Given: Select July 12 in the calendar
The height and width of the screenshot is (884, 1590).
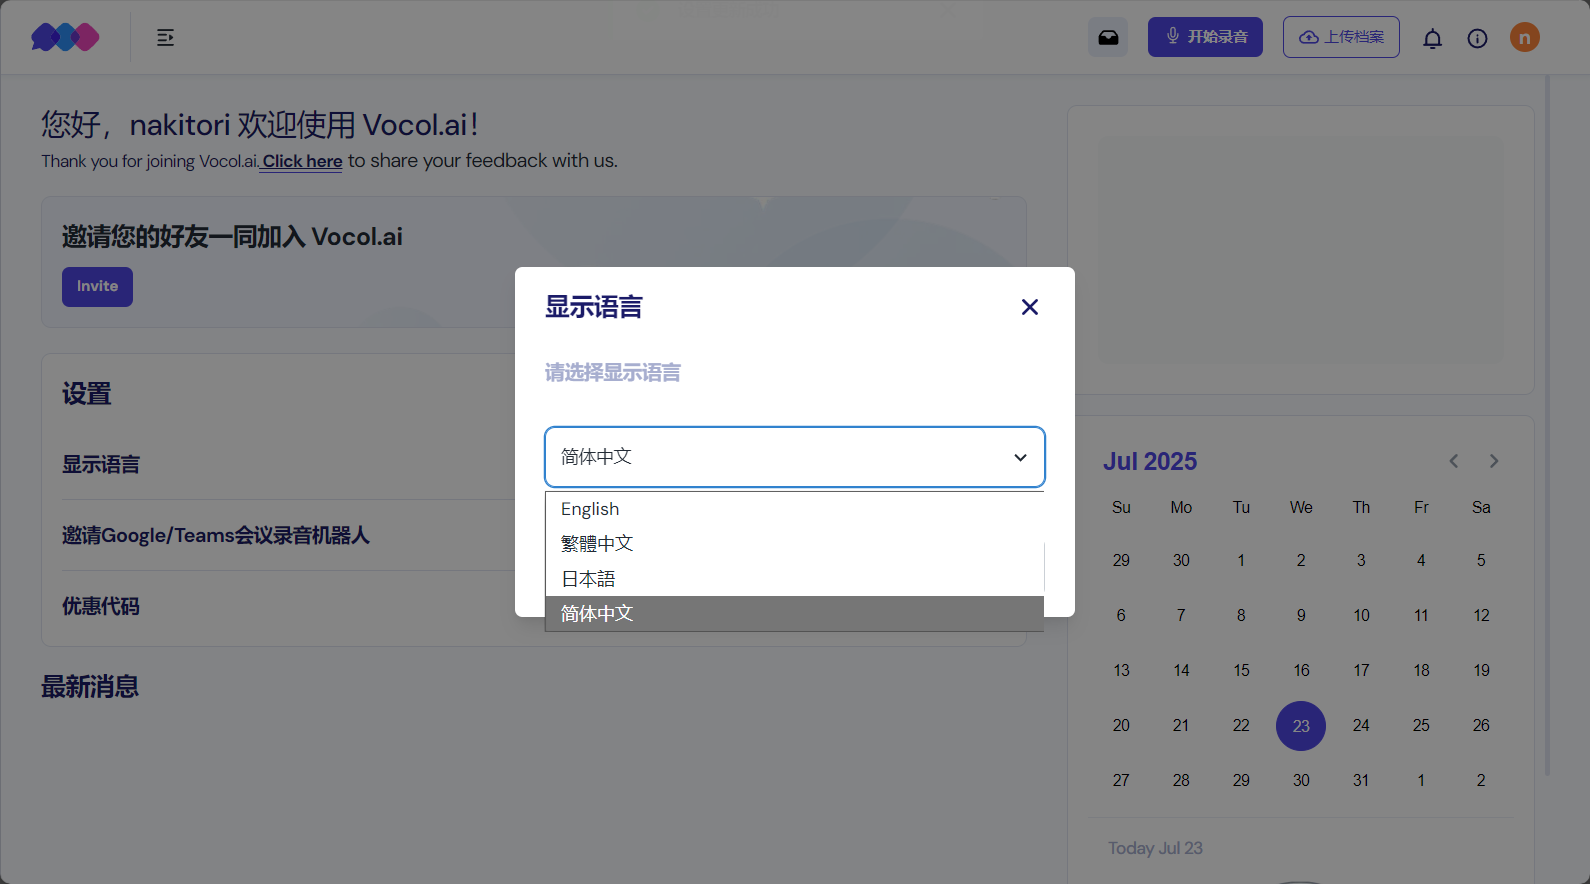Looking at the screenshot, I should [x=1481, y=615].
